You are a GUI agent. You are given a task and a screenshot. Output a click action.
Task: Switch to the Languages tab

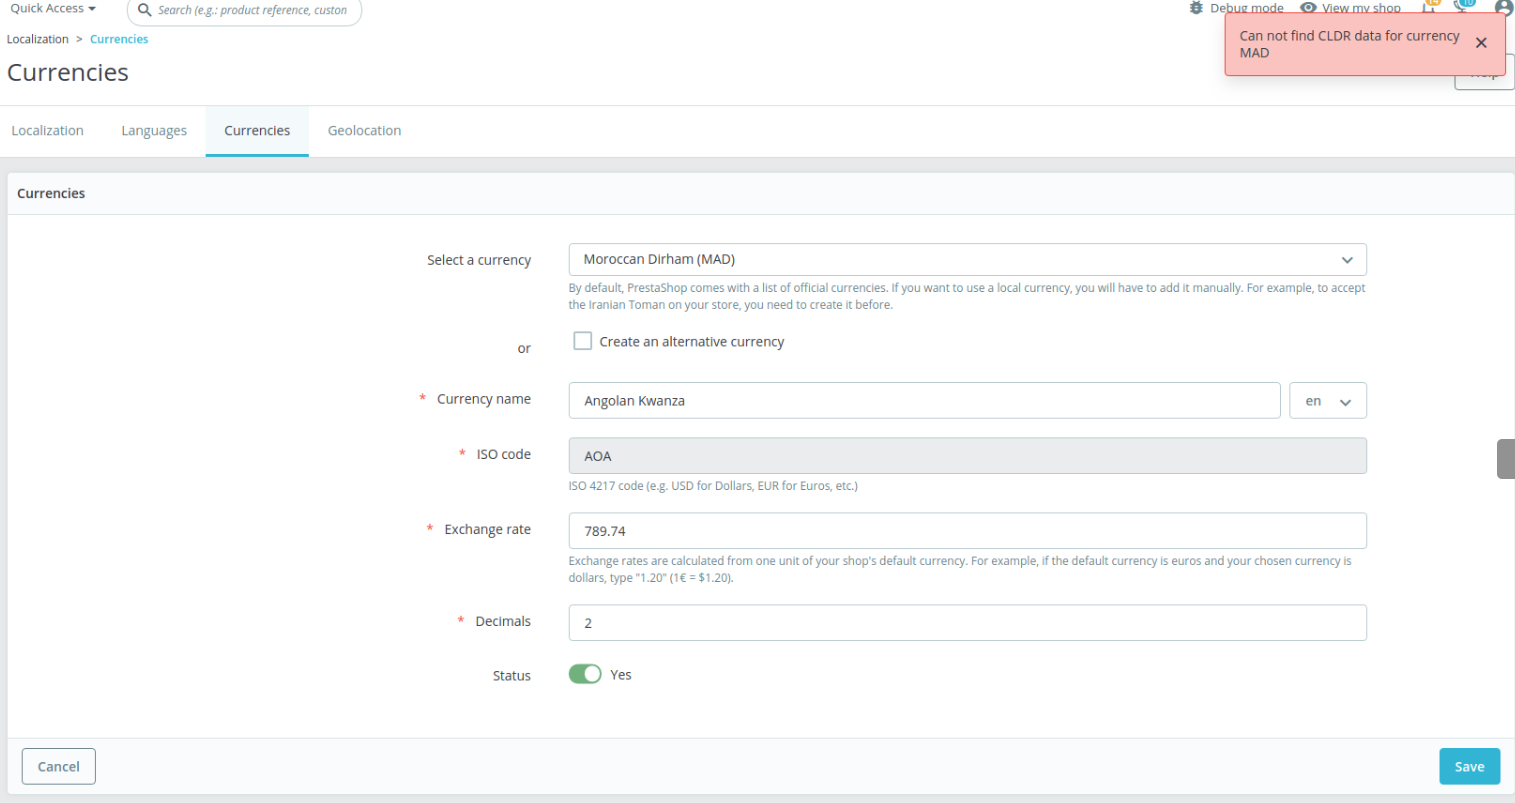[x=154, y=130]
